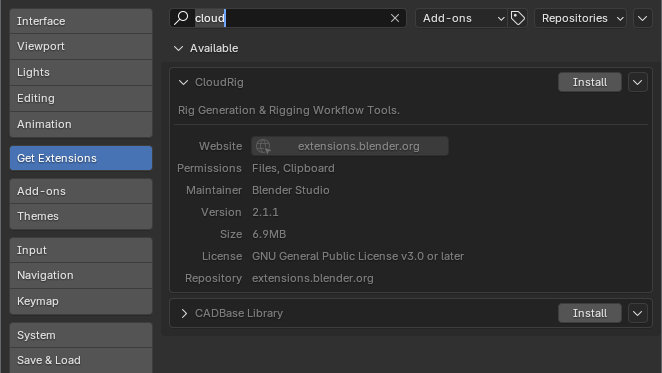Screen dimensions: 662x373
Task: Switch to the Add-ons preferences tab
Action: click(81, 191)
